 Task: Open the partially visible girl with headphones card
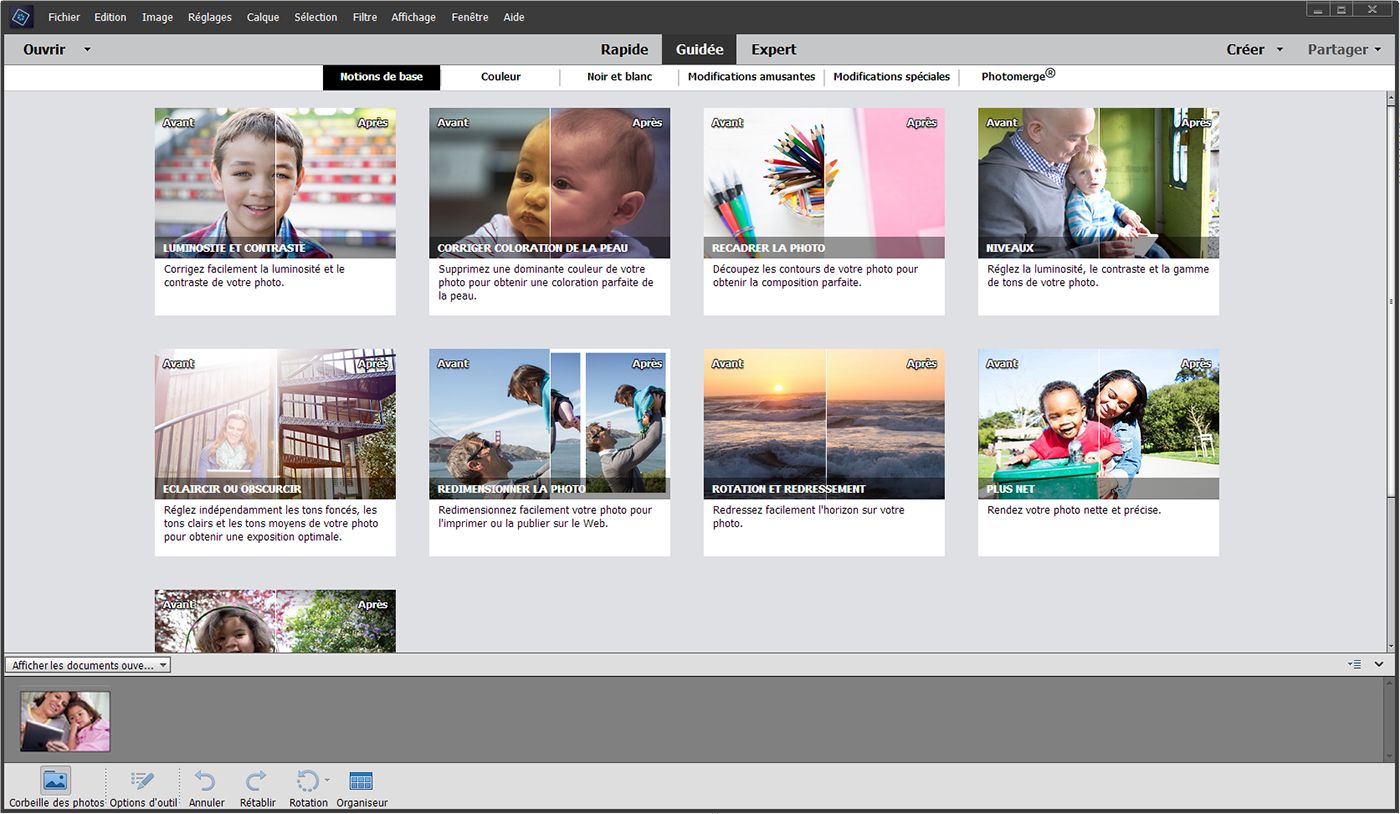pos(275,621)
